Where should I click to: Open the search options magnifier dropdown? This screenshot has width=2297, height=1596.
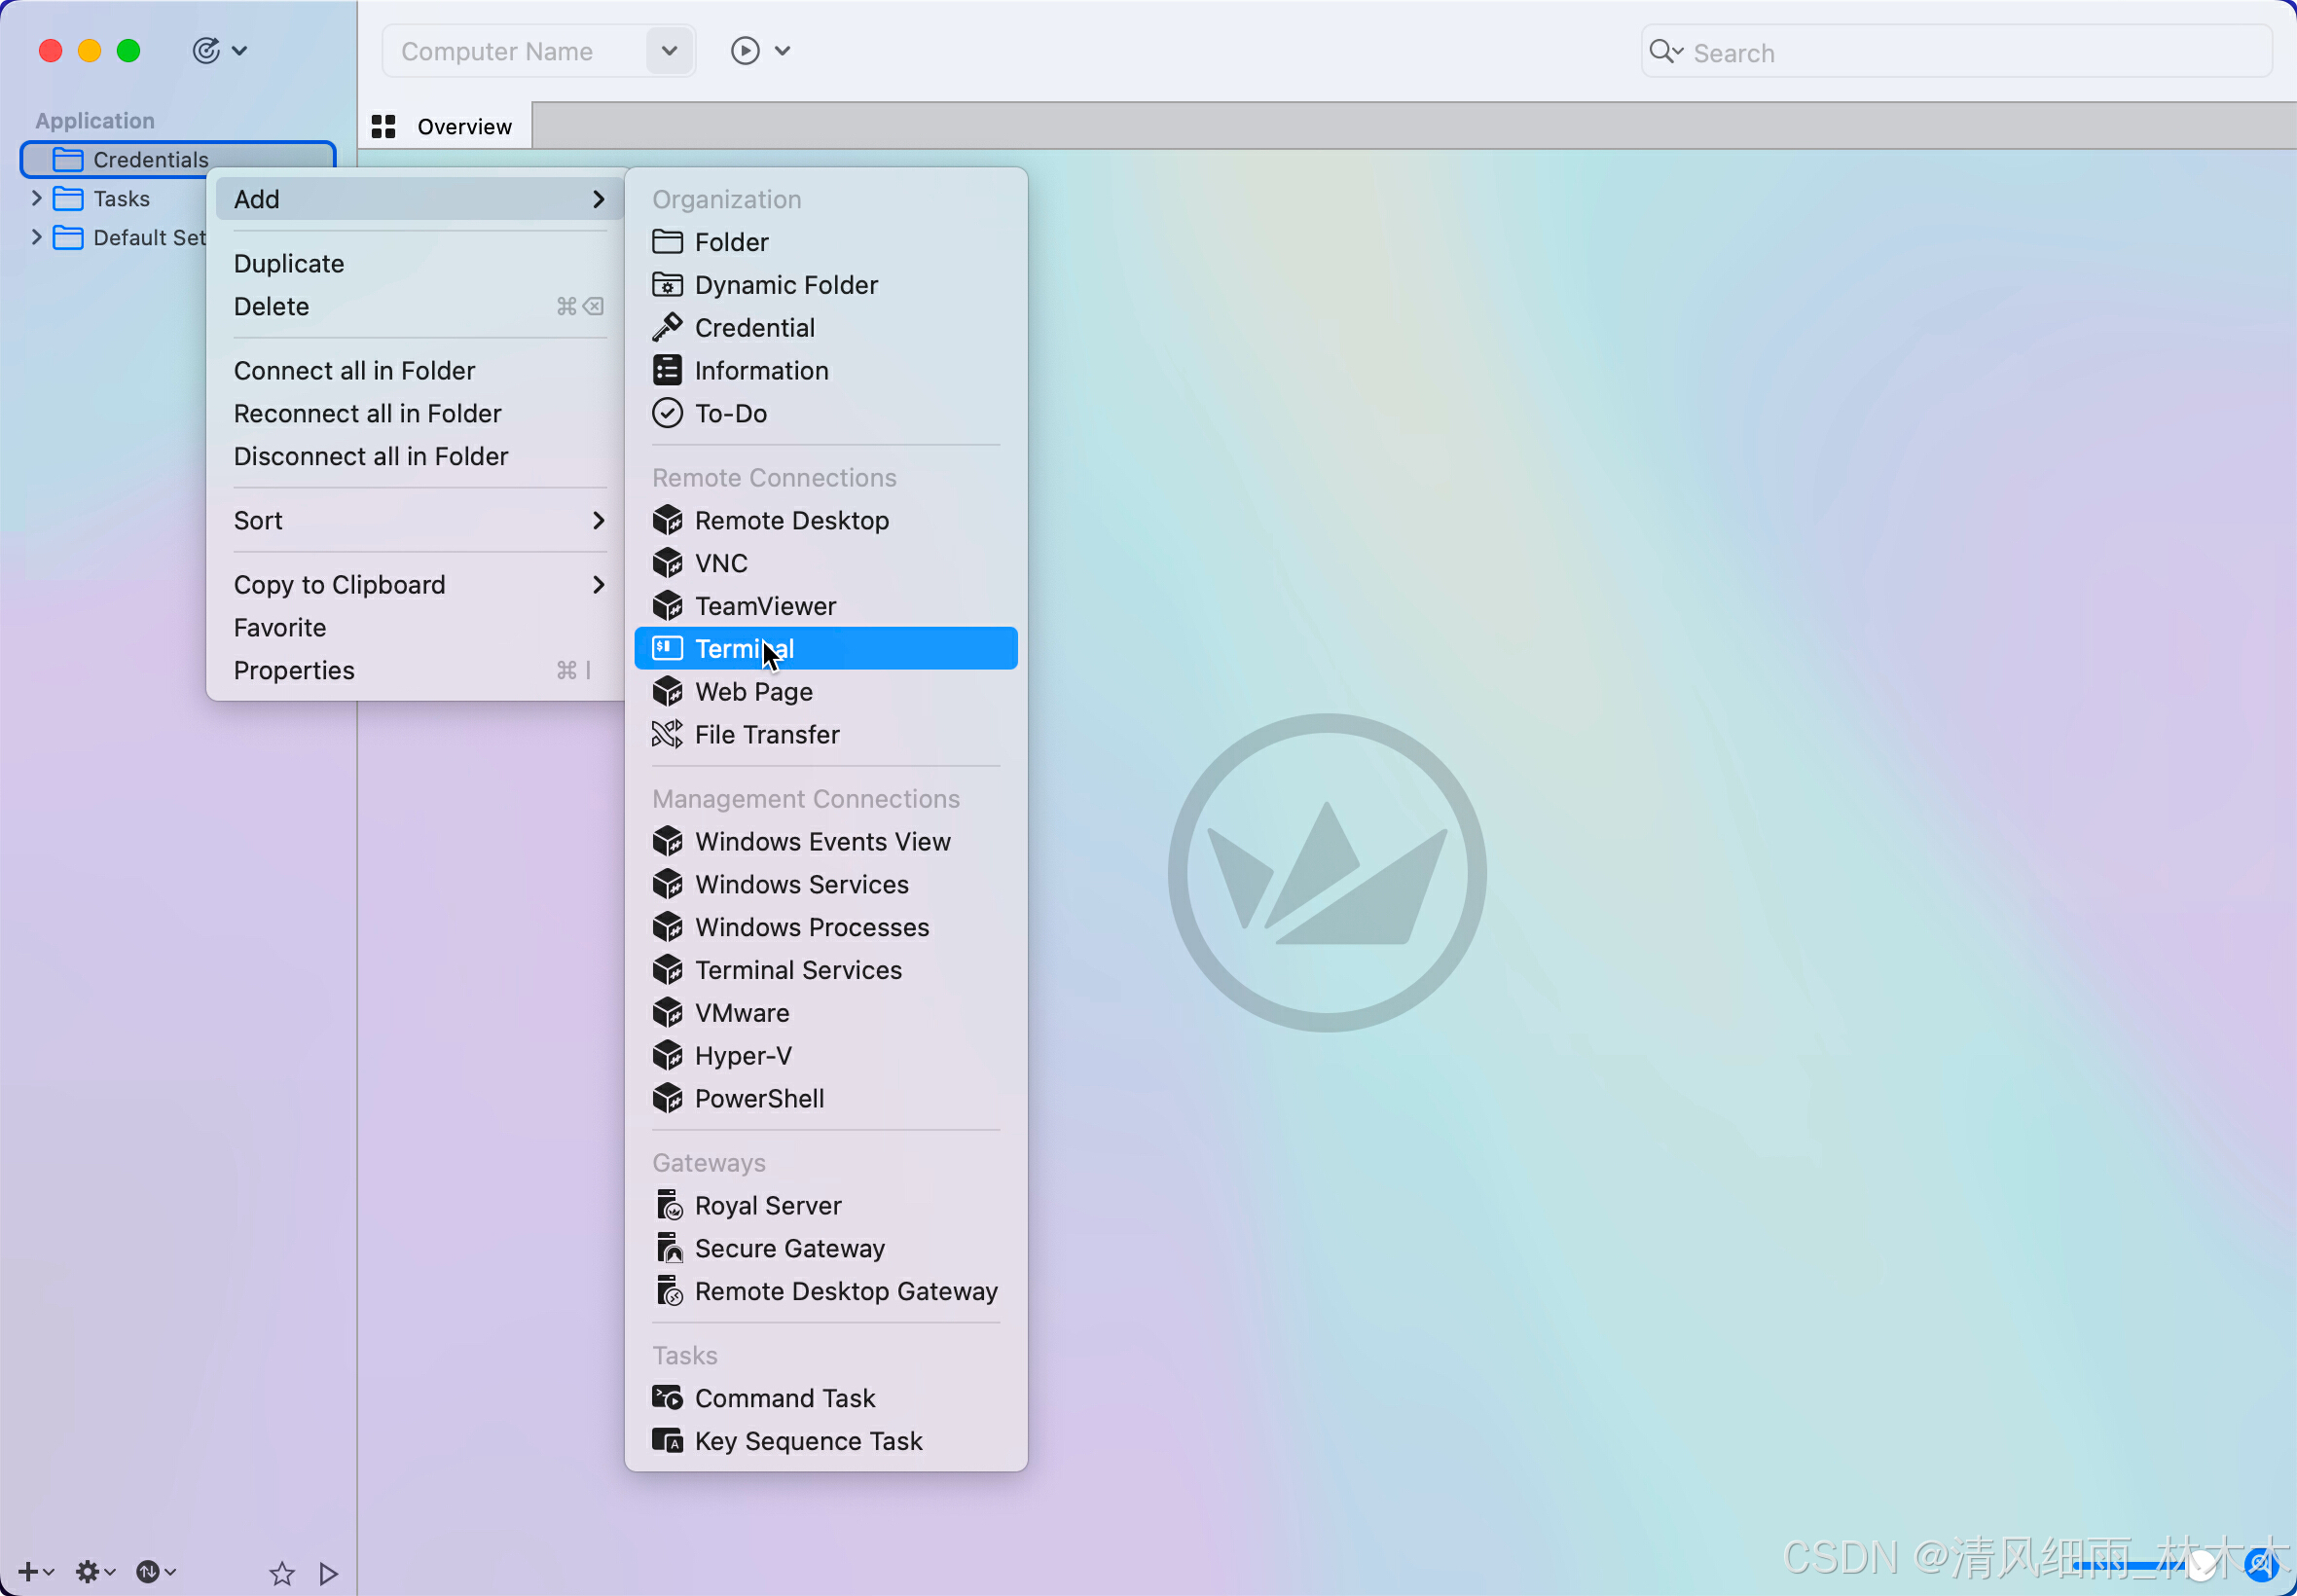pyautogui.click(x=1665, y=52)
